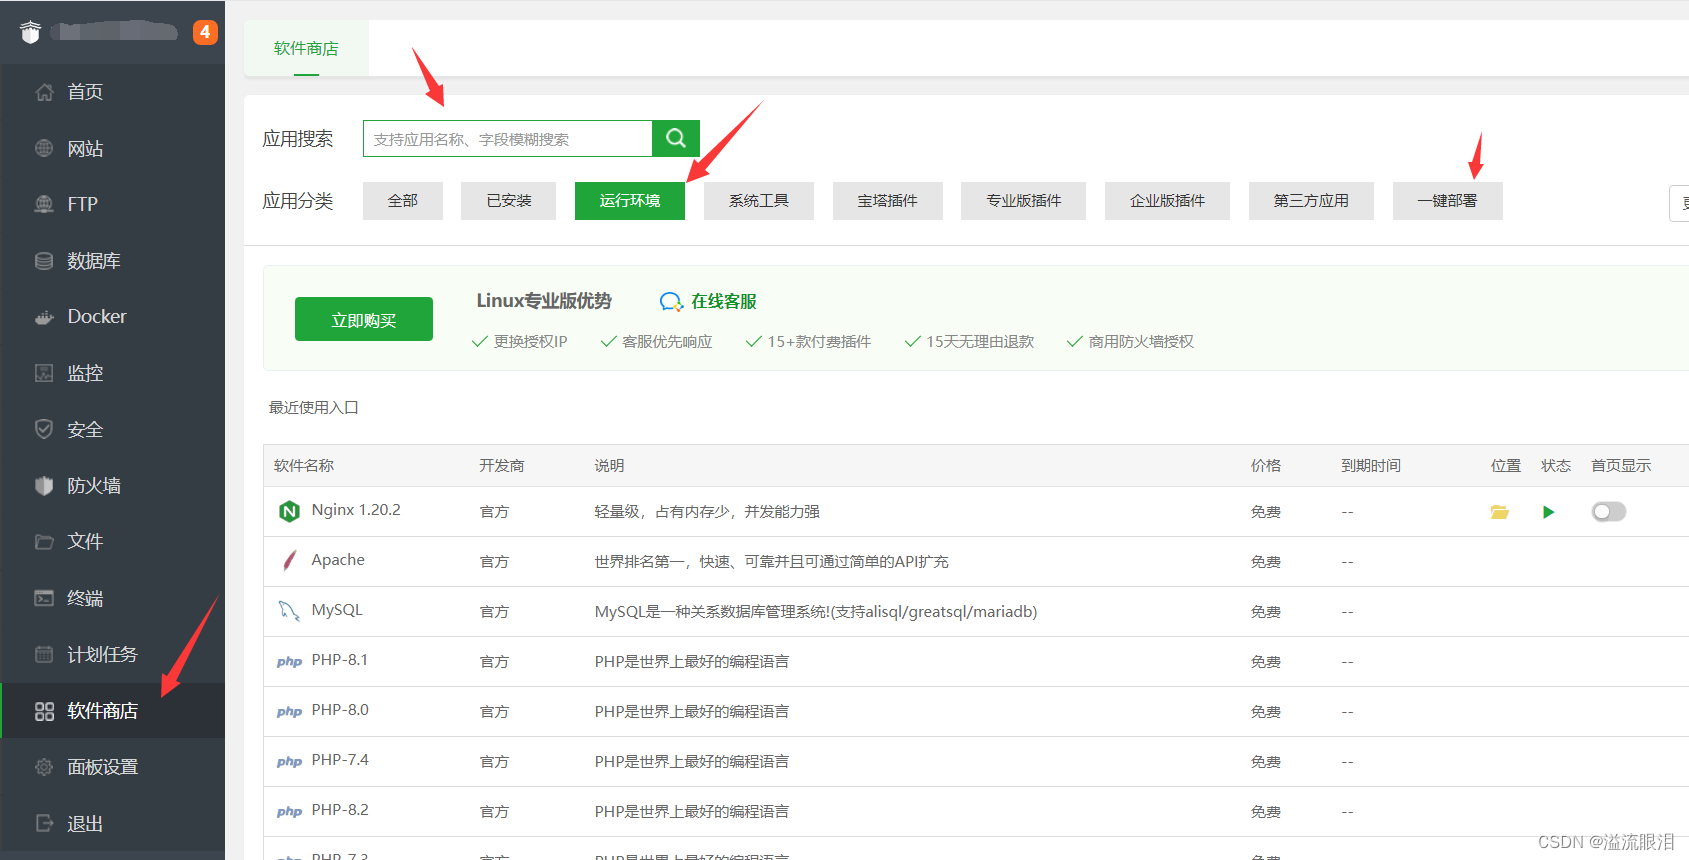Open Docker in the sidebar
This screenshot has width=1689, height=860.
pos(112,317)
